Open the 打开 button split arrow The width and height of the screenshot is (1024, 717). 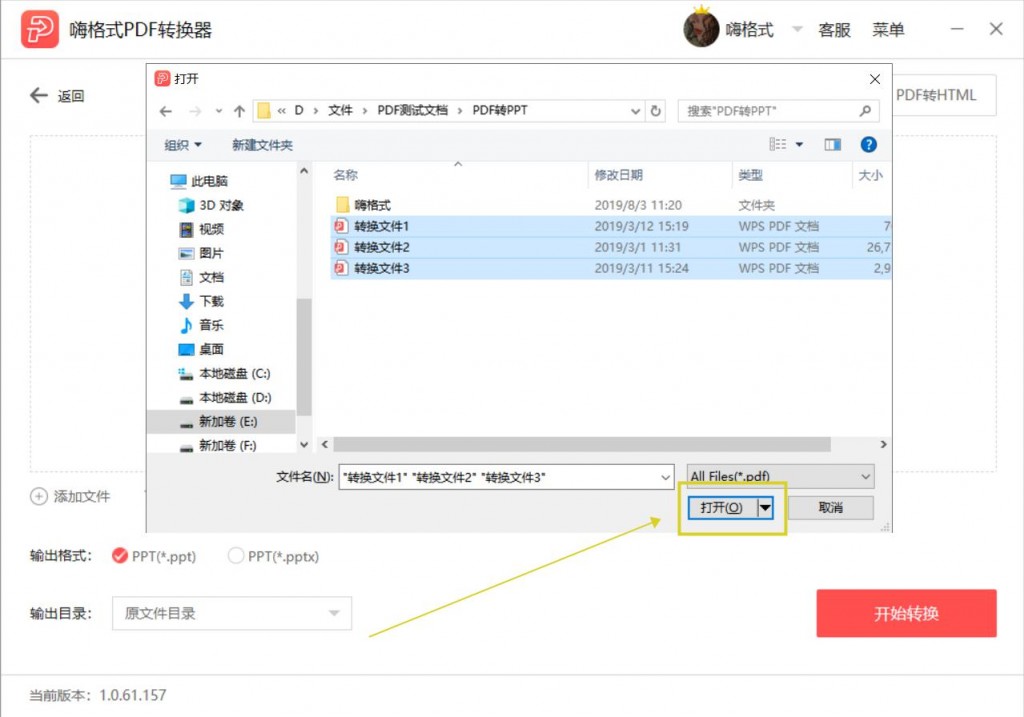765,507
